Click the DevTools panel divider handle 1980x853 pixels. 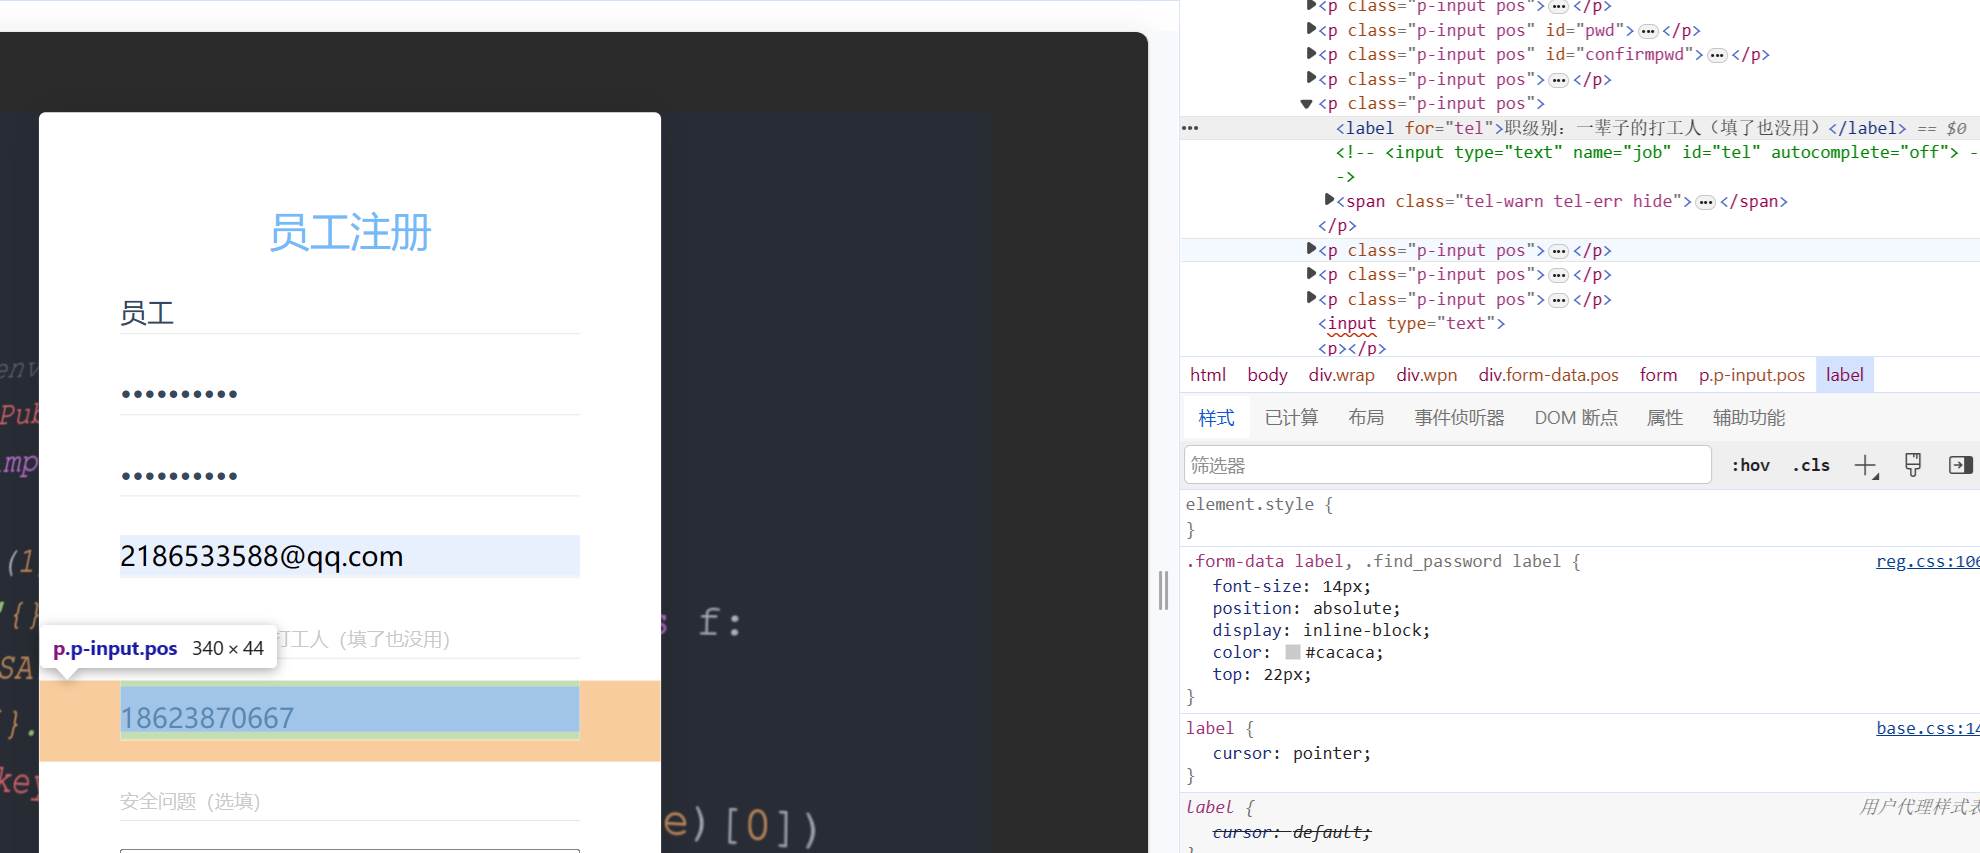tap(1163, 590)
